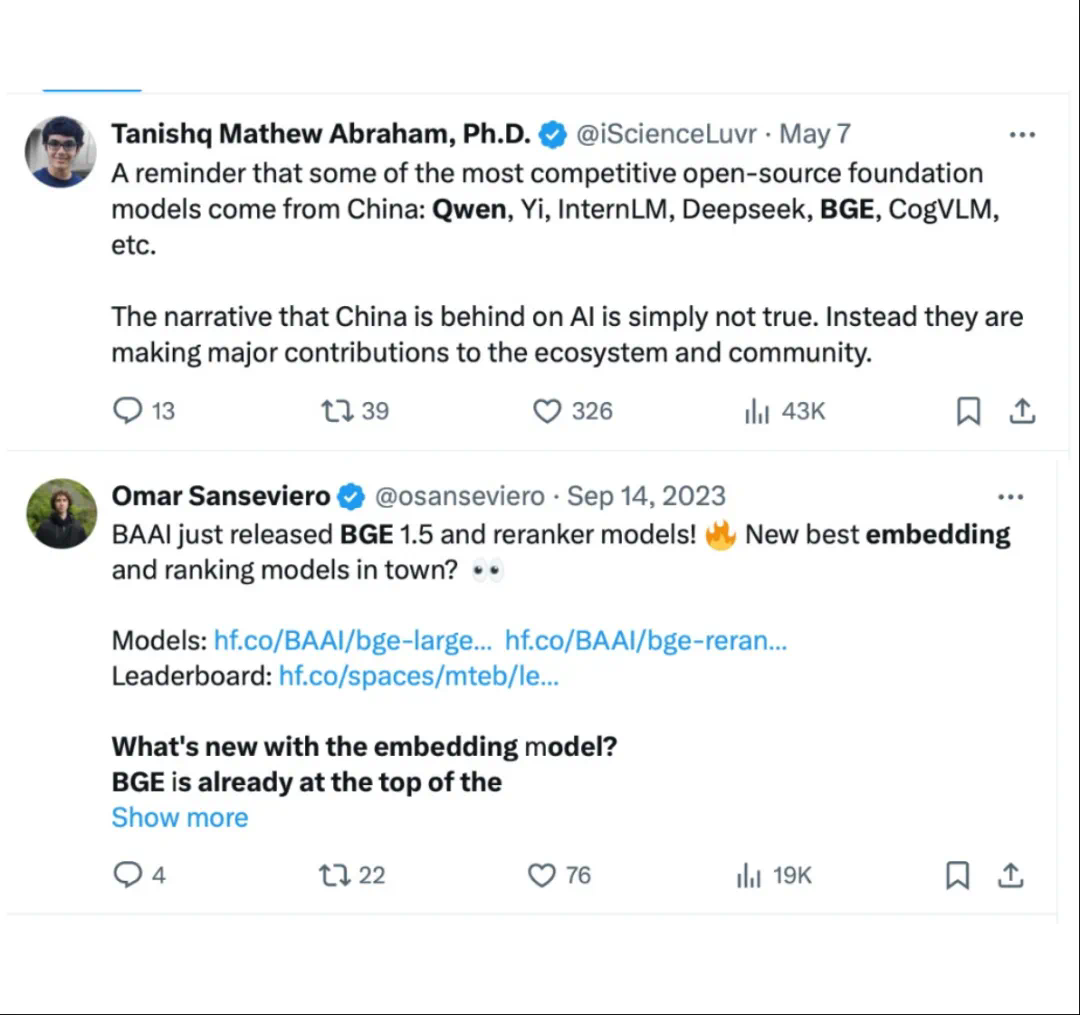Screen dimensions: 1080x1015
Task: Open Tanishq Mathew Abraham's profile picture
Action: coord(61,151)
